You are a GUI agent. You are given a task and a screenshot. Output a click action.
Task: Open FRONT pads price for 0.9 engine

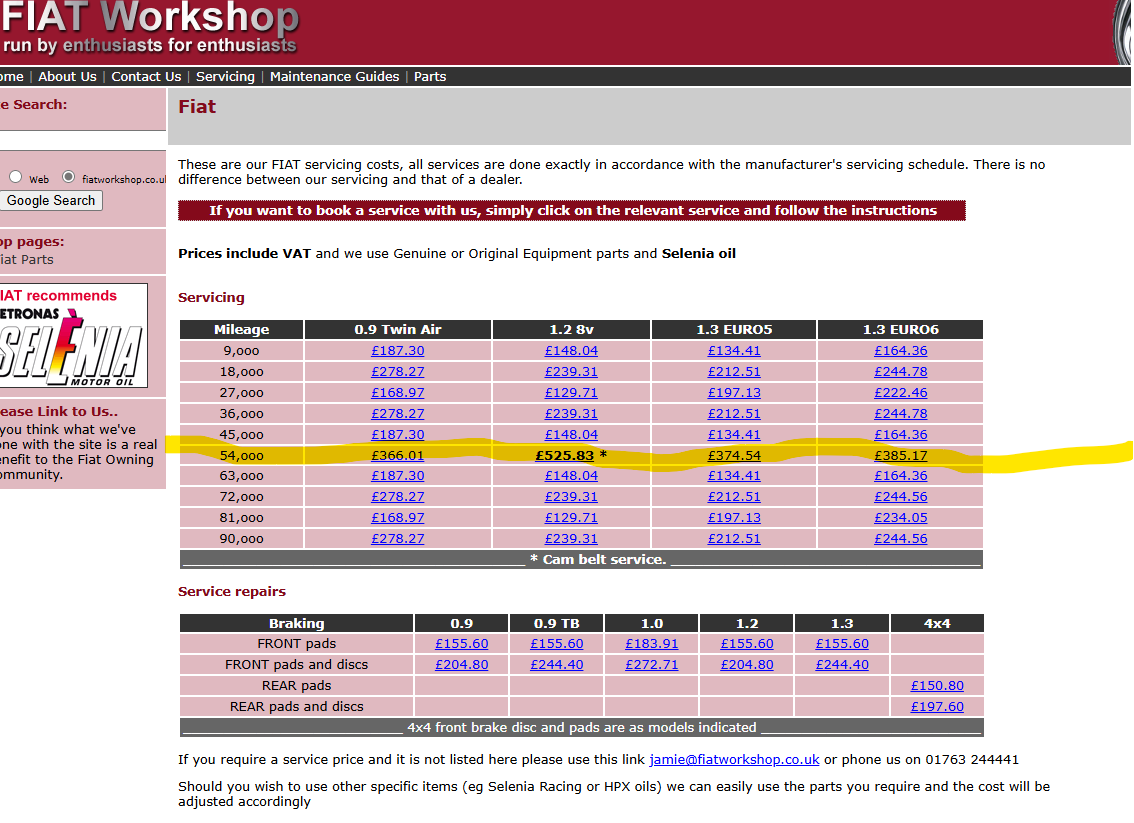[x=461, y=644]
